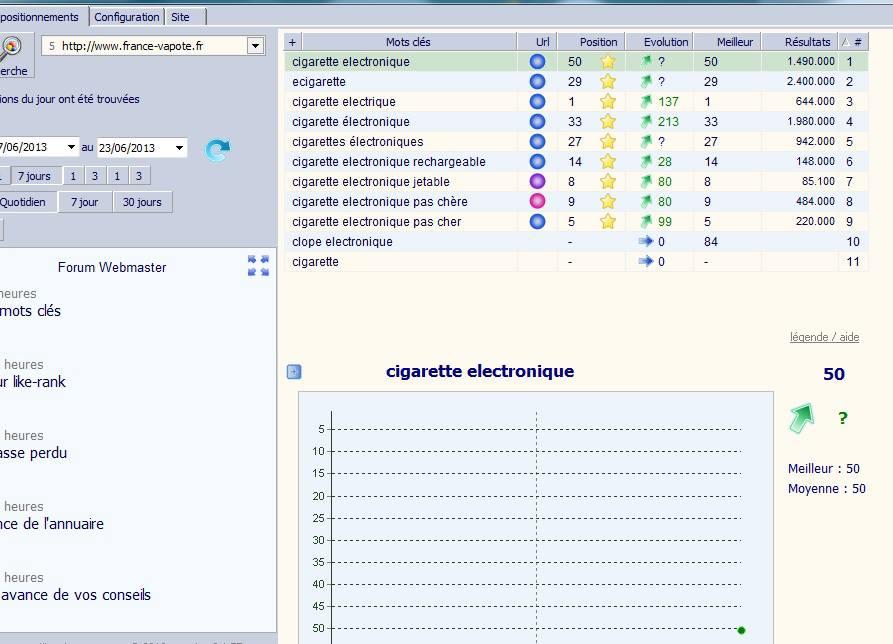893x644 pixels.
Task: Open the site URL dropdown arrow
Action: 256,46
